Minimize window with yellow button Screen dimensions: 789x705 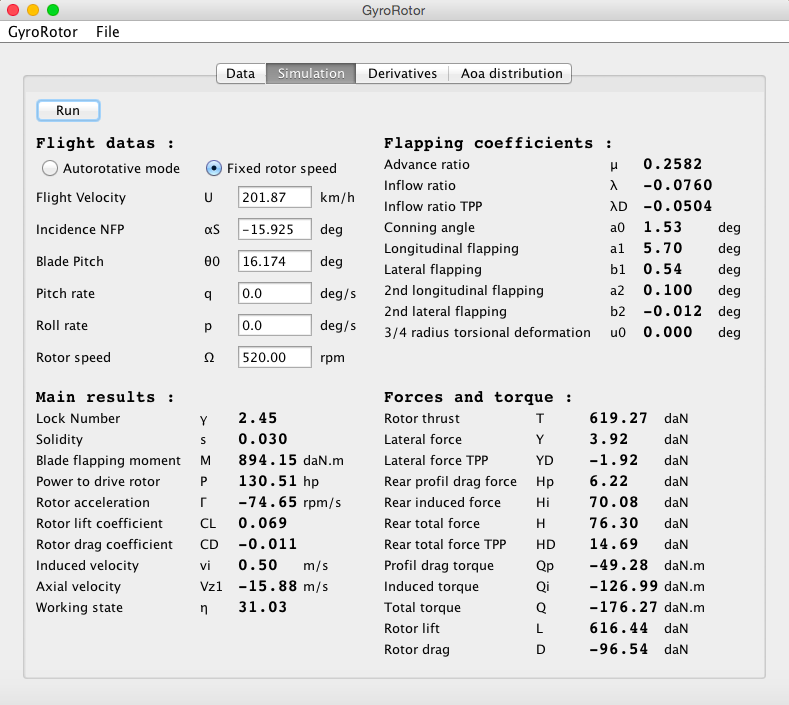[33, 10]
